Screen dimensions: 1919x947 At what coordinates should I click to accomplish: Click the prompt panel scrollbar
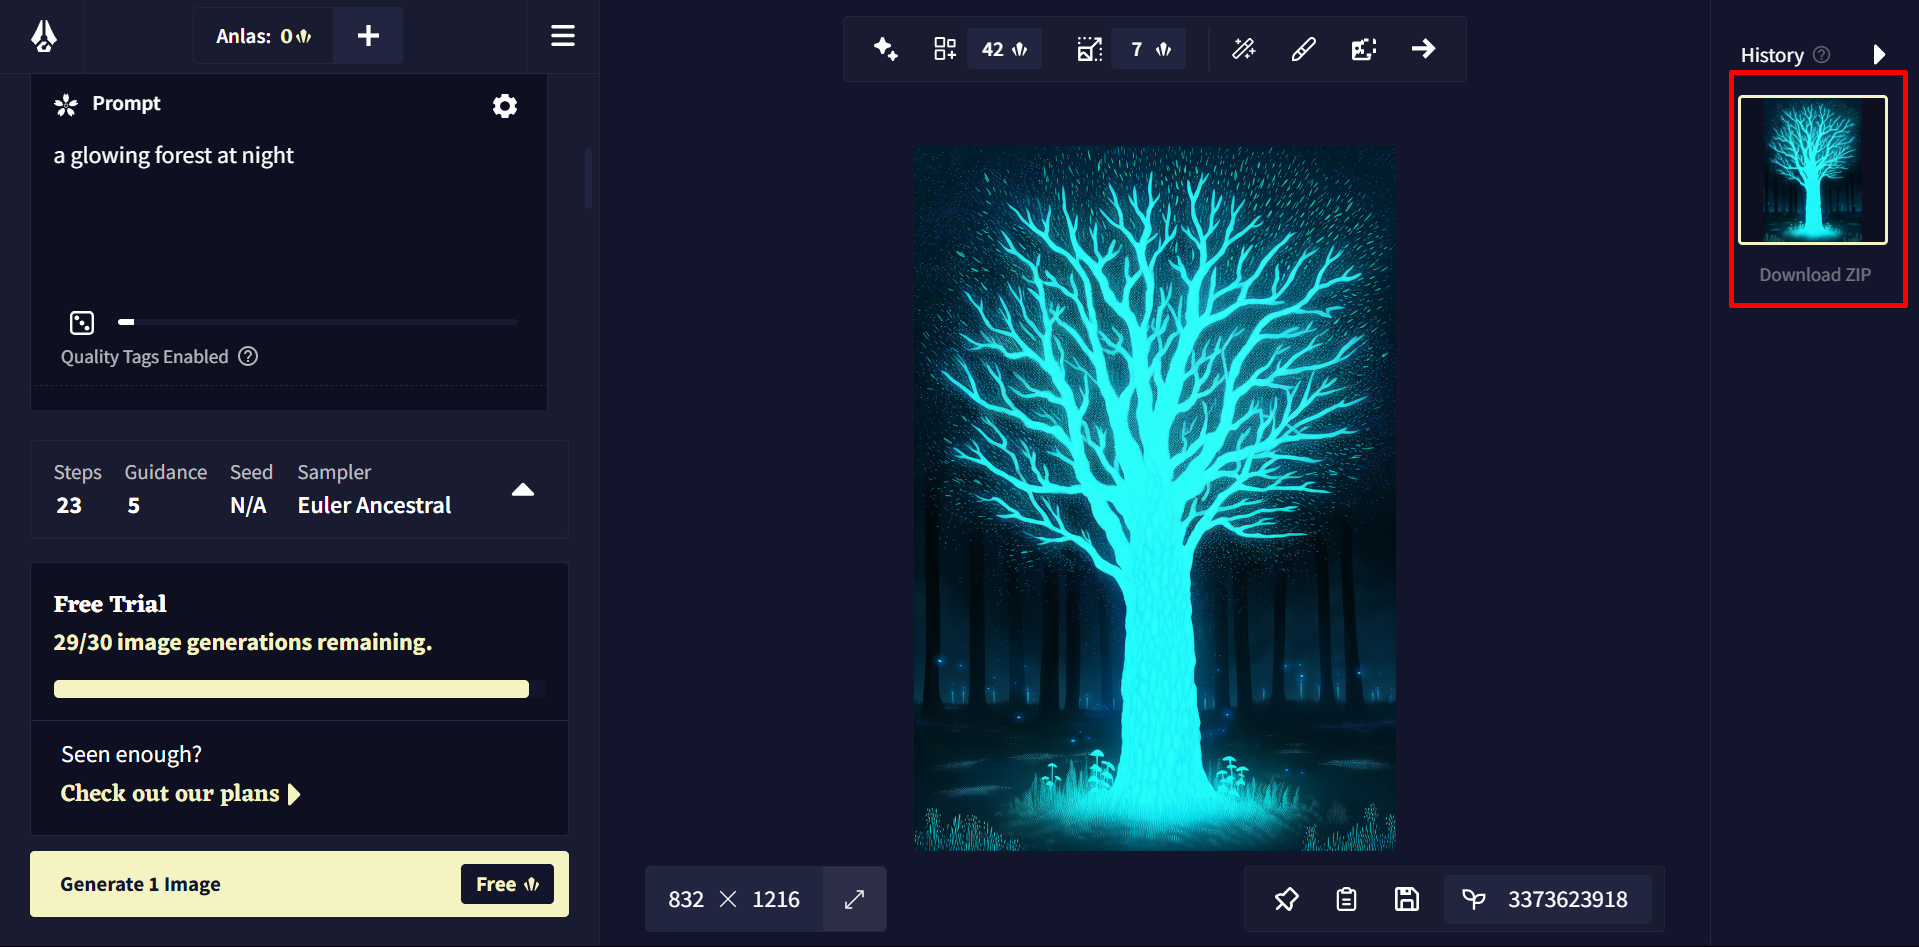[x=588, y=178]
